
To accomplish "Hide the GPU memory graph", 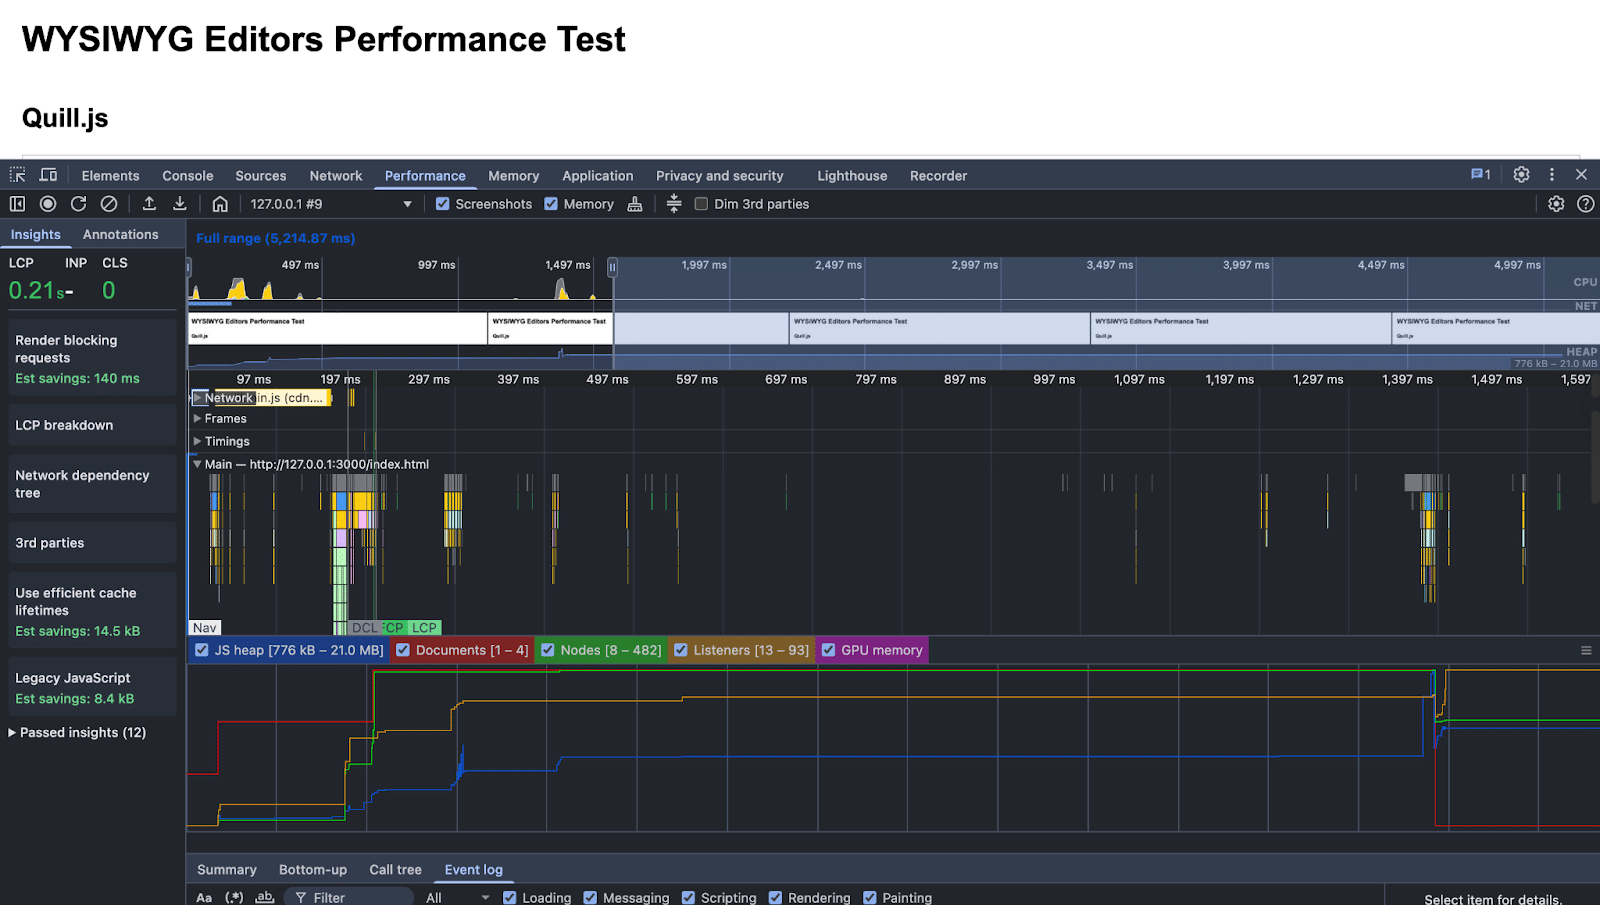I will [x=828, y=650].
